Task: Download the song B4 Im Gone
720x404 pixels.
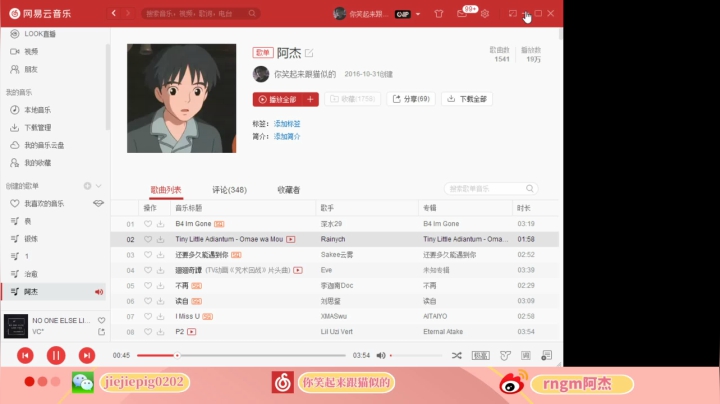Action: (x=160, y=224)
